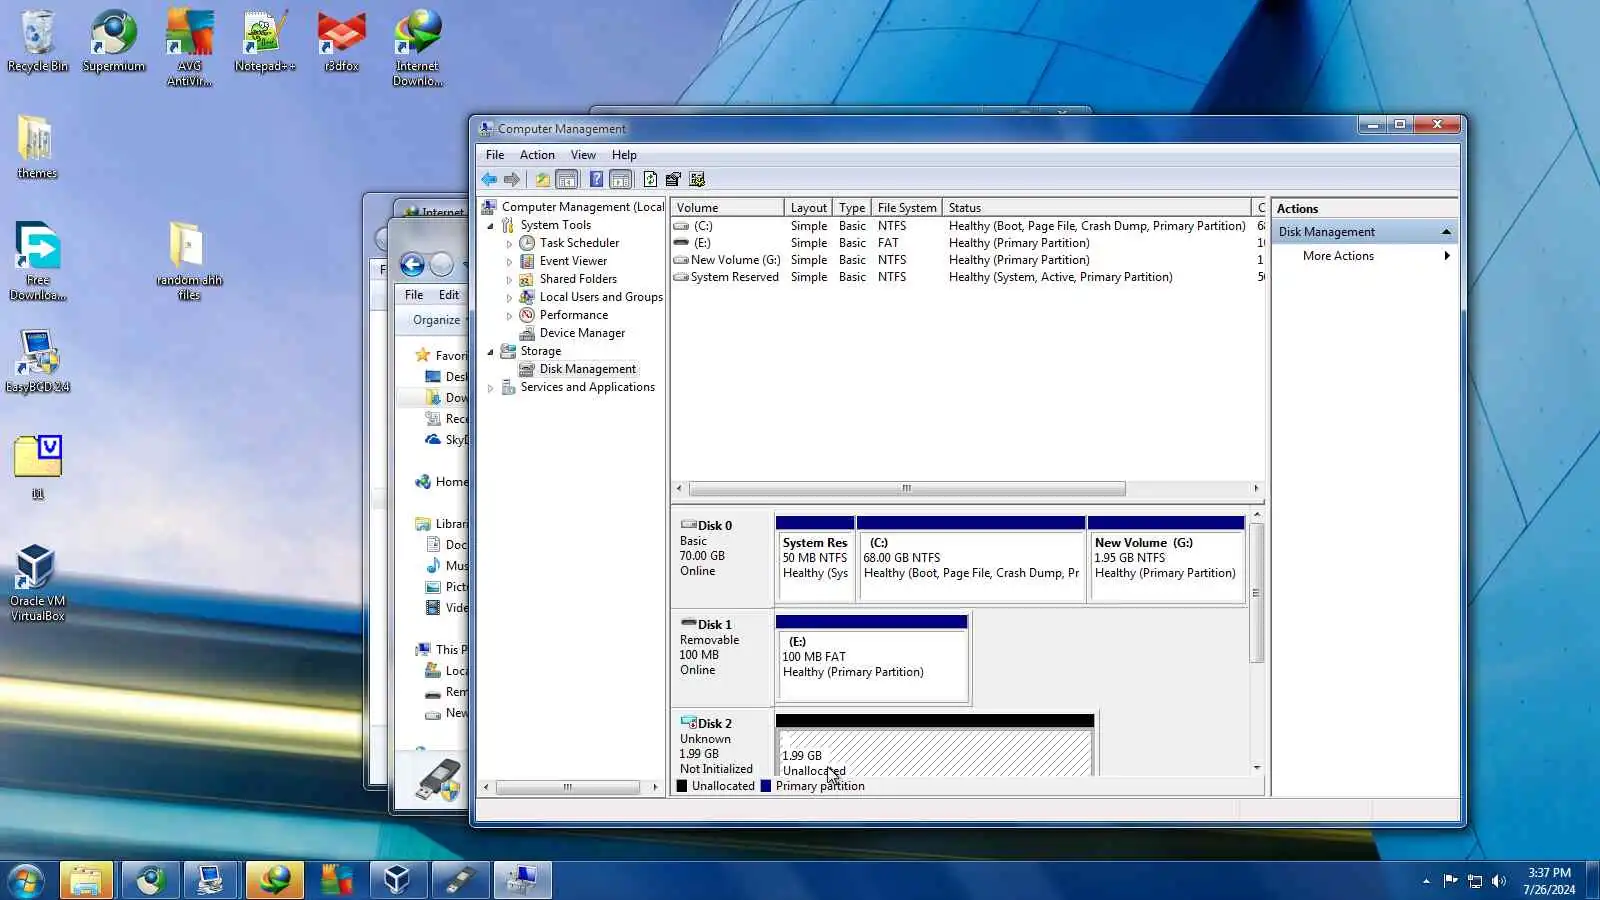Expand the Shared Folders node
Screen dimensions: 1600x900
click(509, 280)
